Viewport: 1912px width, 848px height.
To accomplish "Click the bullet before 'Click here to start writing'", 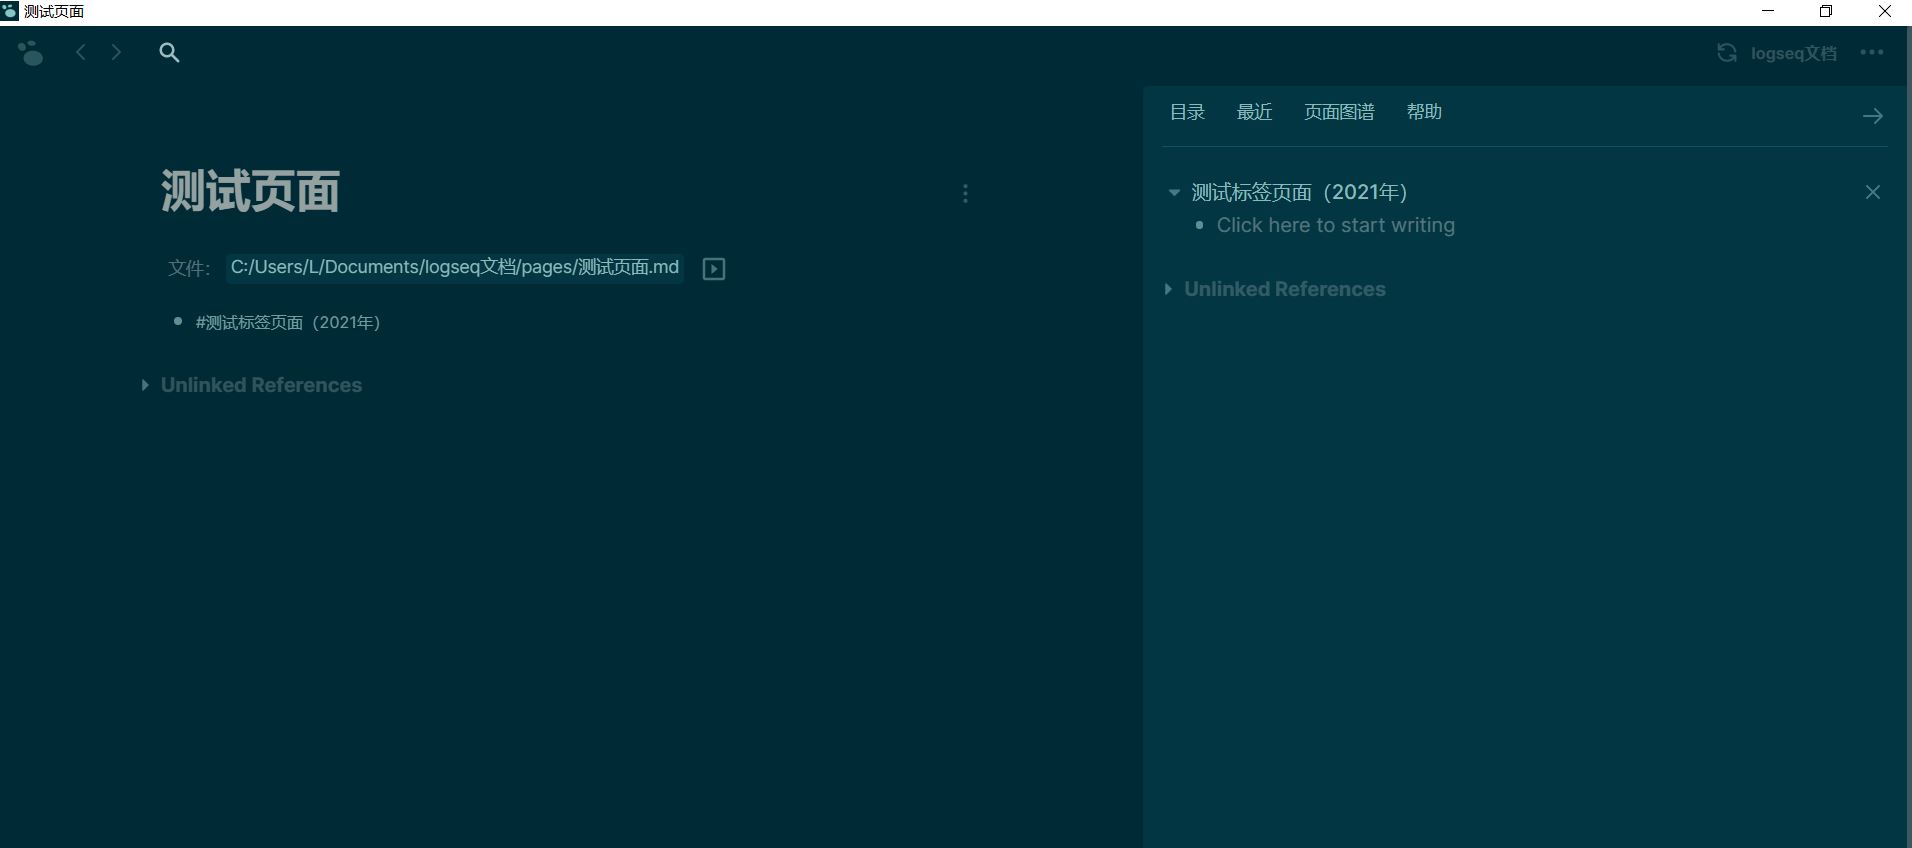I will click(1200, 225).
